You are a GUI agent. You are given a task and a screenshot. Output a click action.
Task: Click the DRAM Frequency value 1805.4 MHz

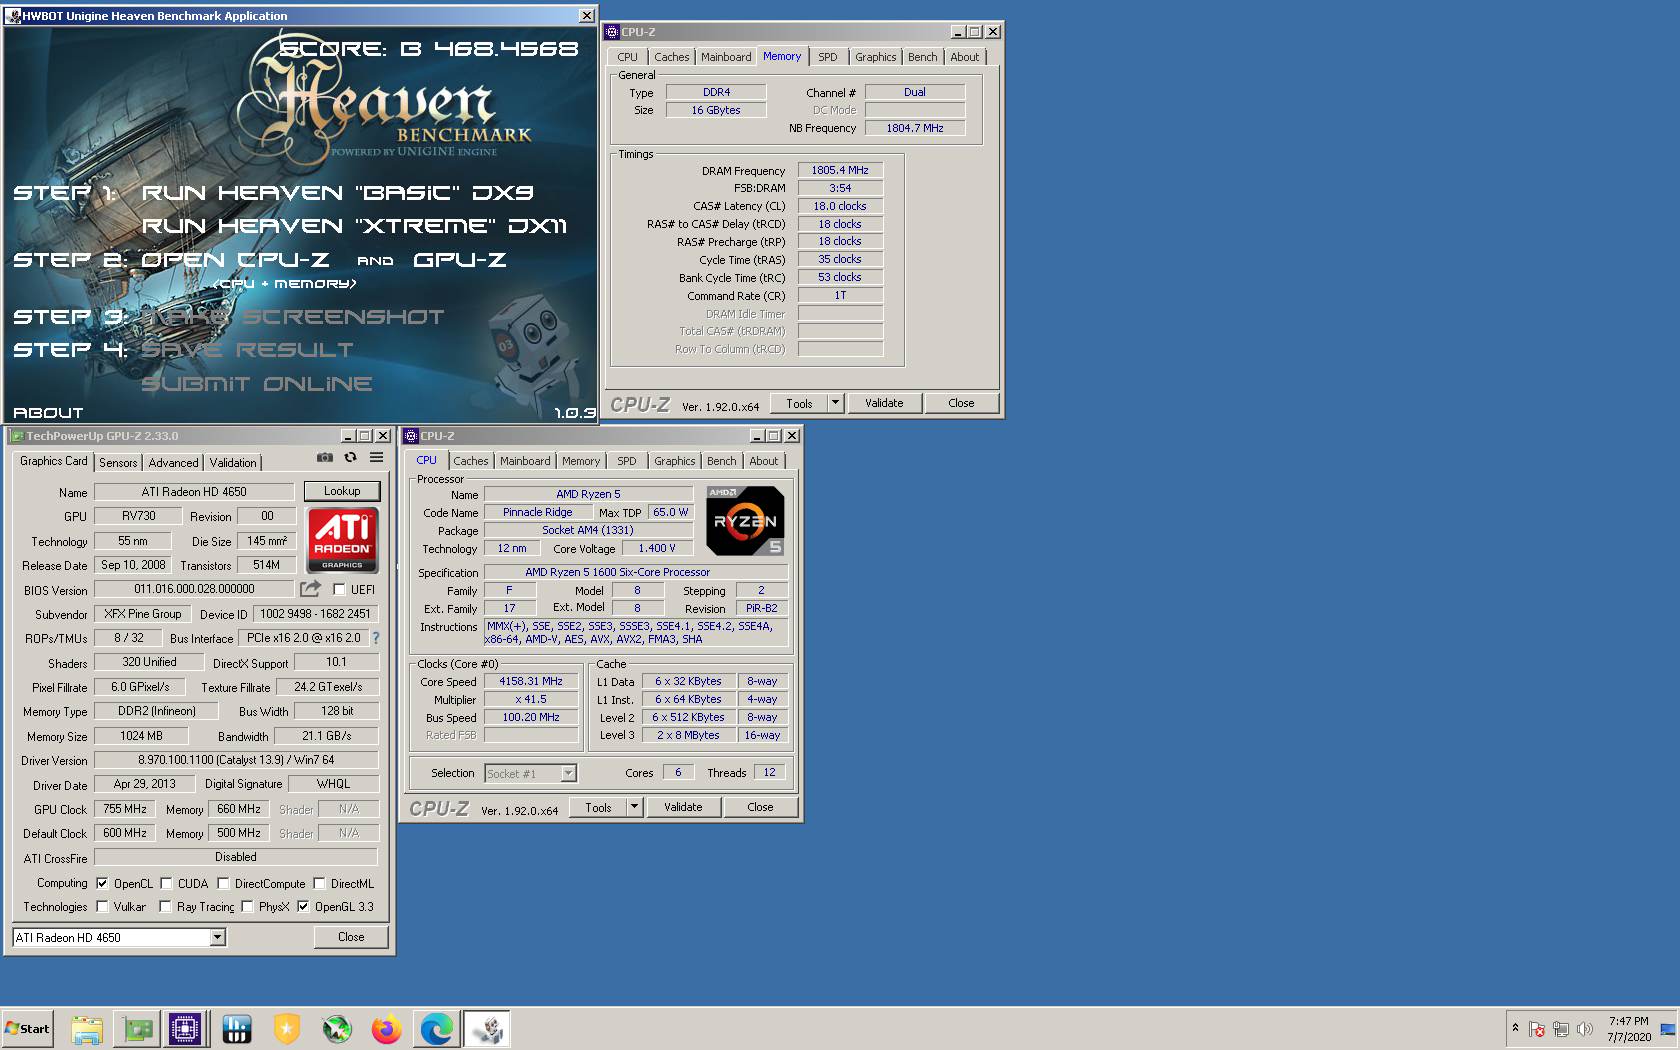coord(840,170)
